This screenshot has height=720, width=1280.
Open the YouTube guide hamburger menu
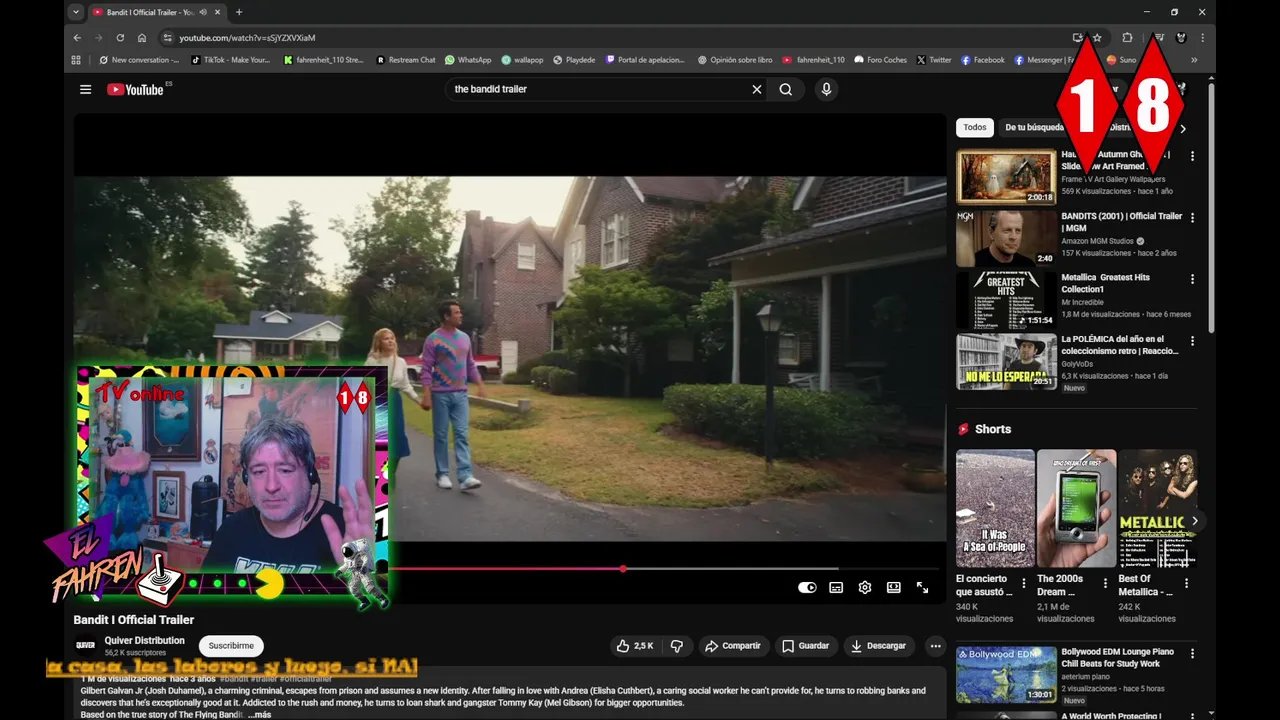(x=85, y=89)
